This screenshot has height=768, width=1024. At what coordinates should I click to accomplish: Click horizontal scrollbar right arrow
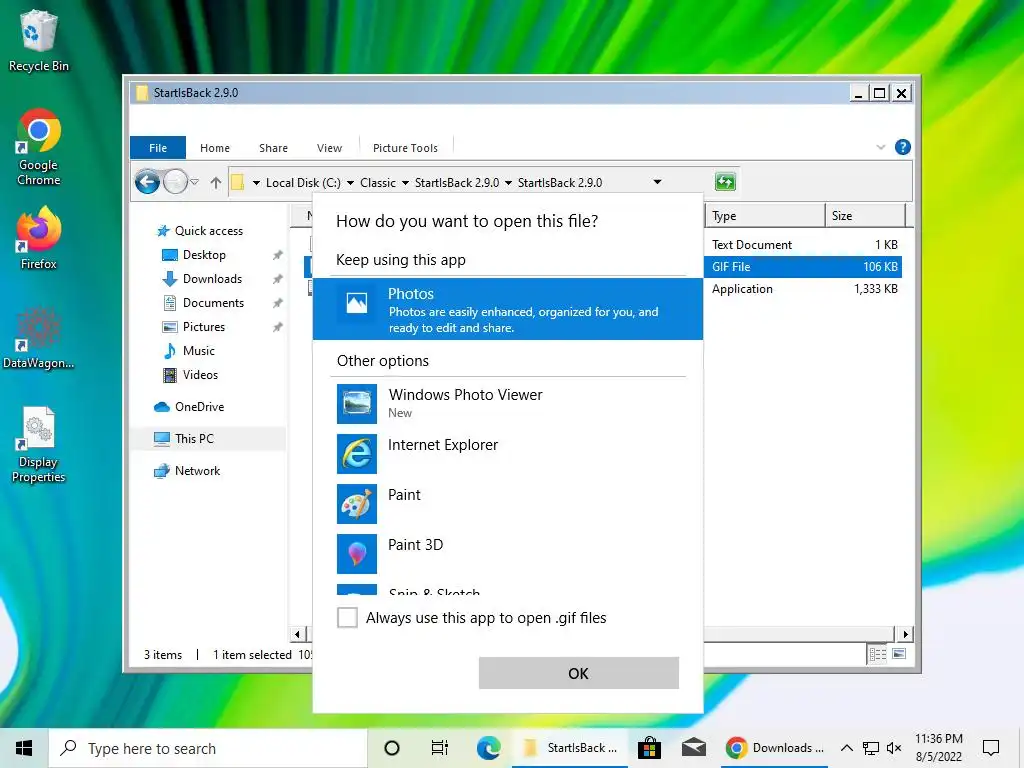[x=905, y=634]
